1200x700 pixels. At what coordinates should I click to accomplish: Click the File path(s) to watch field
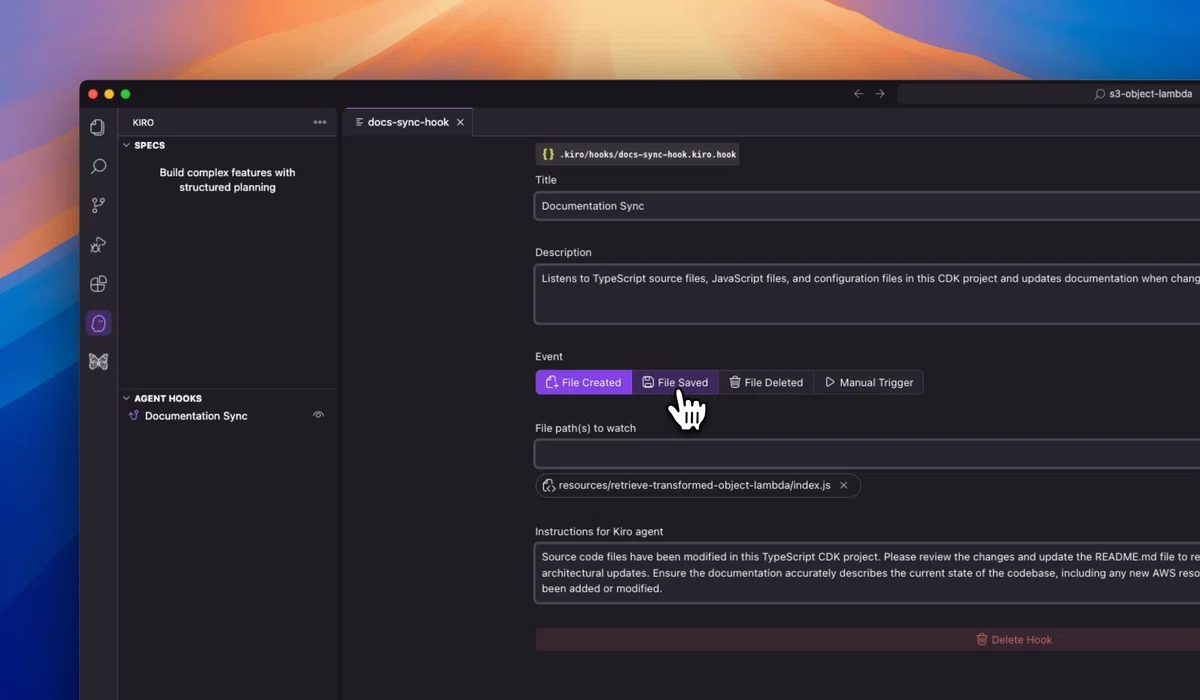click(867, 454)
